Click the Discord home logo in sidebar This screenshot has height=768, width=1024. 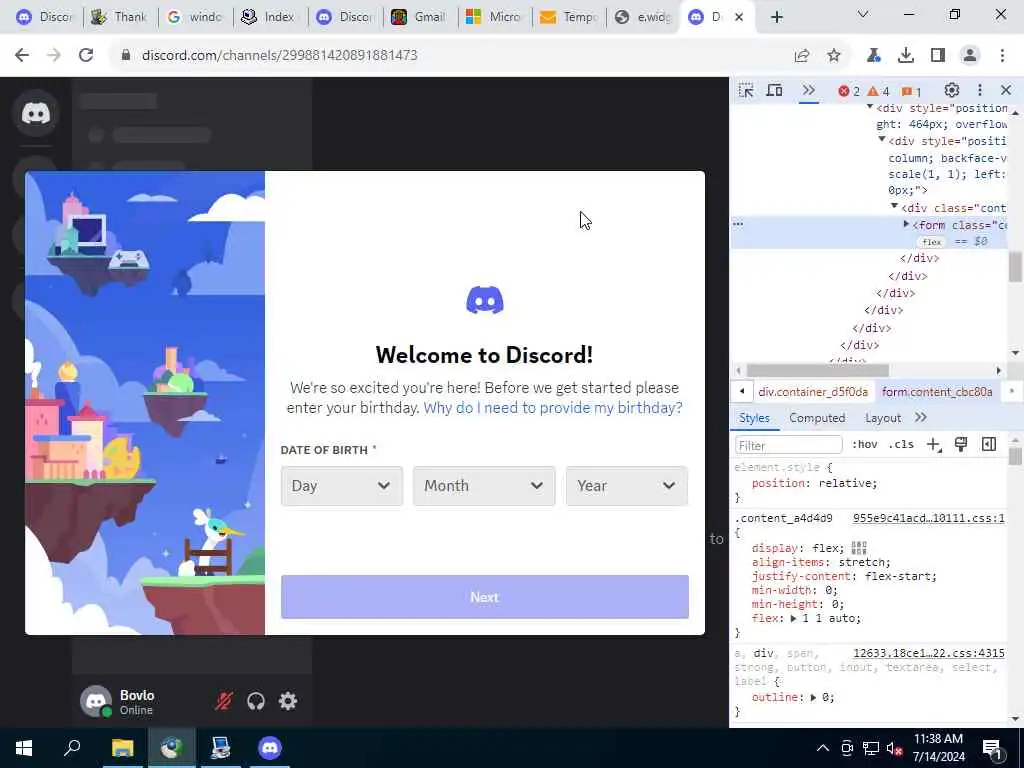[36, 114]
